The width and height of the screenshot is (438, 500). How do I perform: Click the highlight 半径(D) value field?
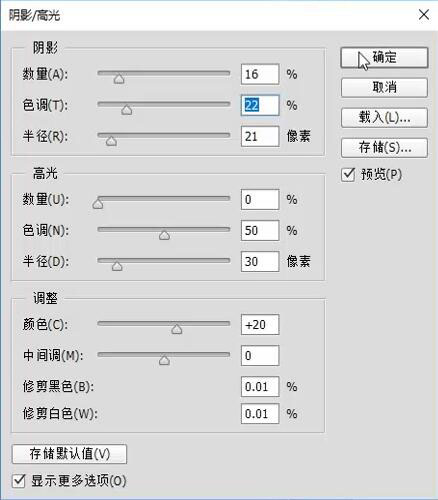260,262
